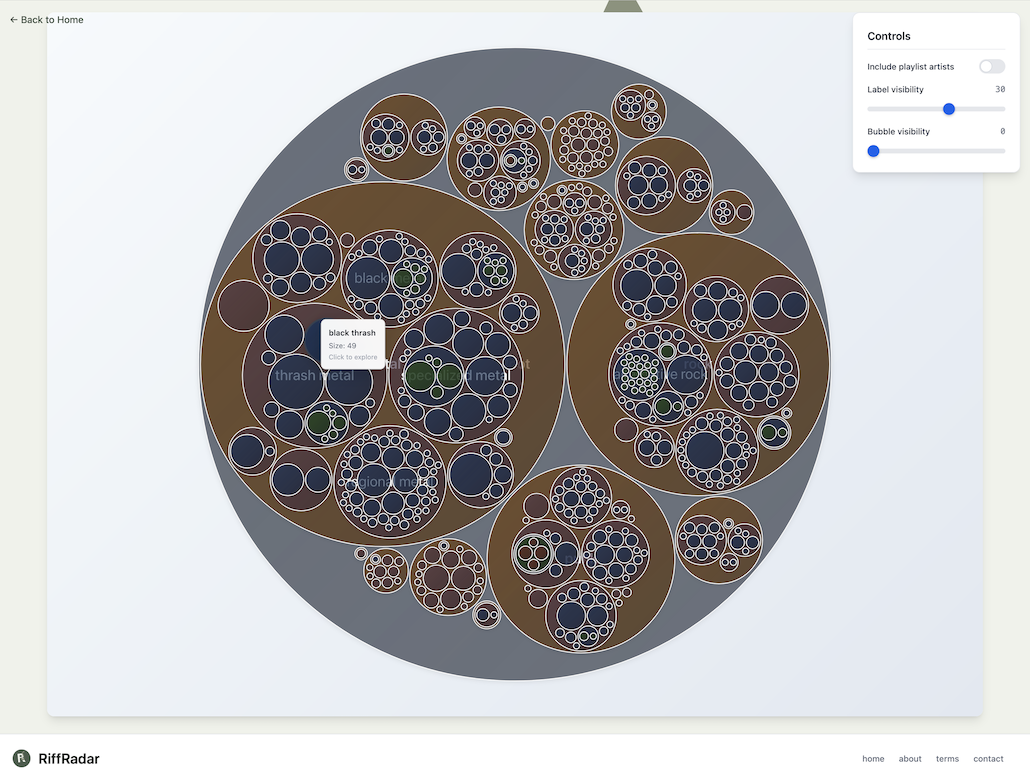This screenshot has width=1030, height=780.
Task: Open the terms footer link
Action: click(x=947, y=758)
